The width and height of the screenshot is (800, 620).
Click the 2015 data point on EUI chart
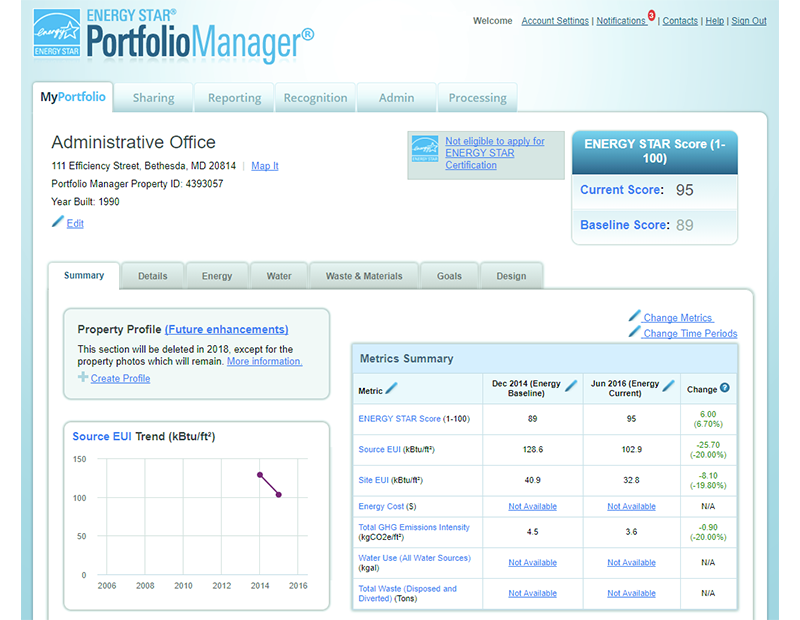pyautogui.click(x=279, y=494)
